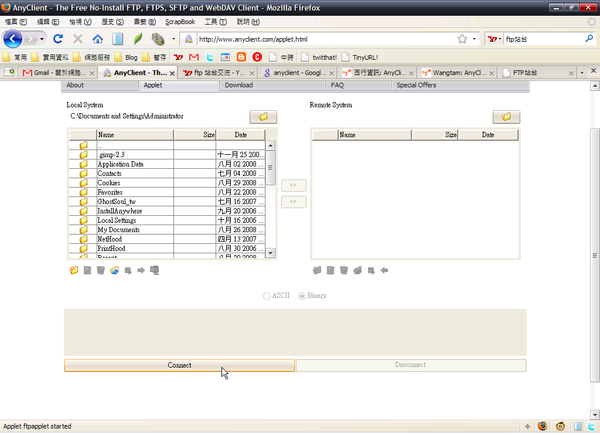The height and width of the screenshot is (435, 600).
Task: Switch to anyclient Google search tab
Action: click(x=297, y=73)
